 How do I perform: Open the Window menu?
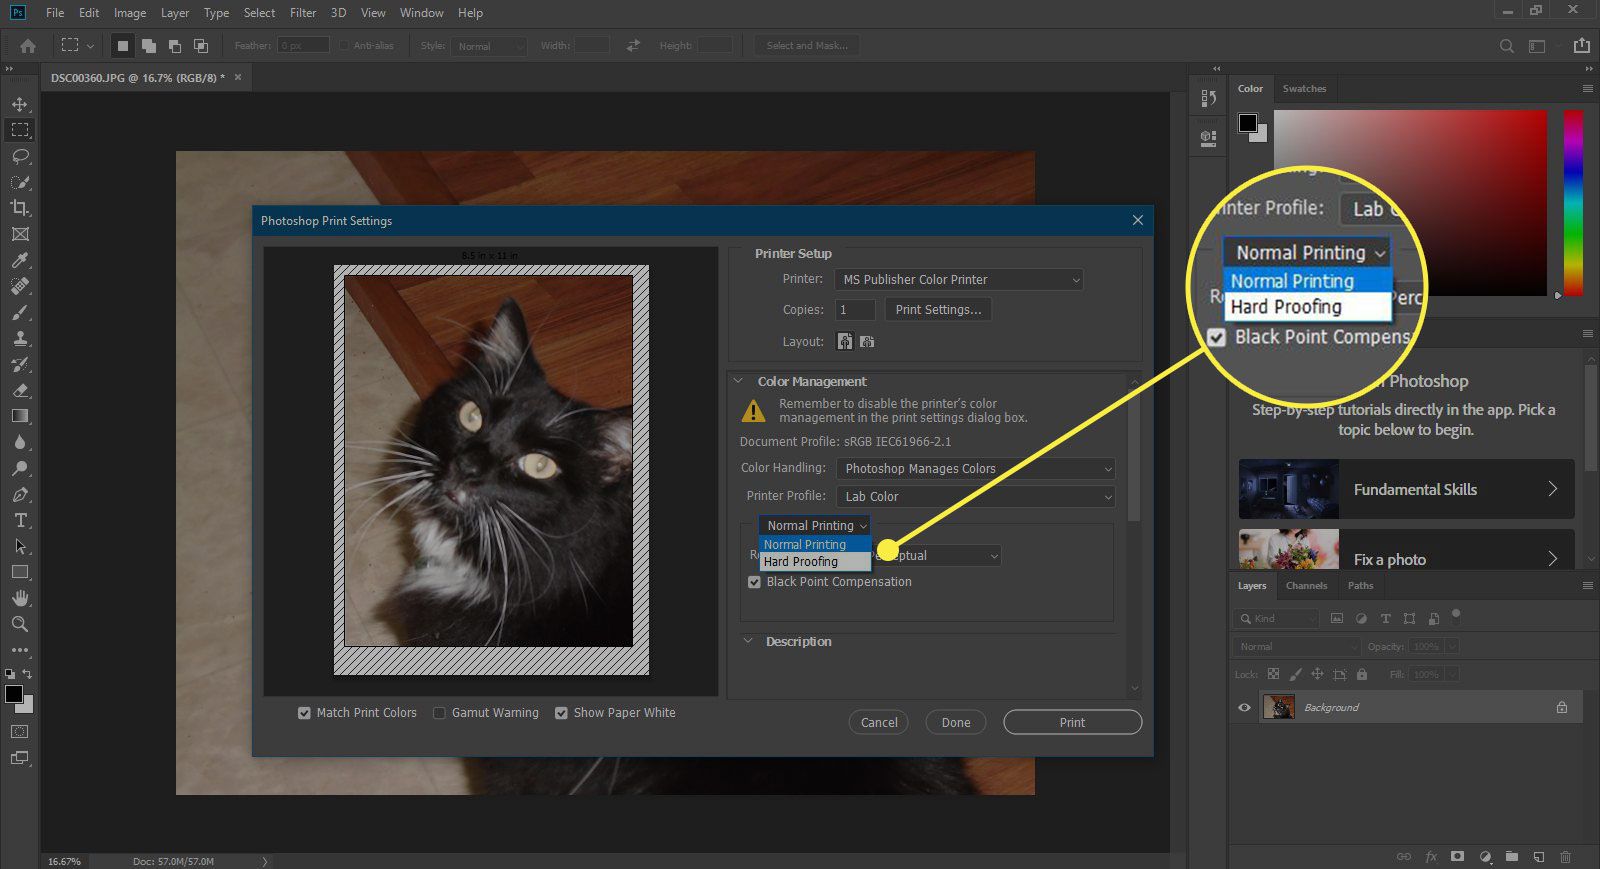[x=421, y=13]
